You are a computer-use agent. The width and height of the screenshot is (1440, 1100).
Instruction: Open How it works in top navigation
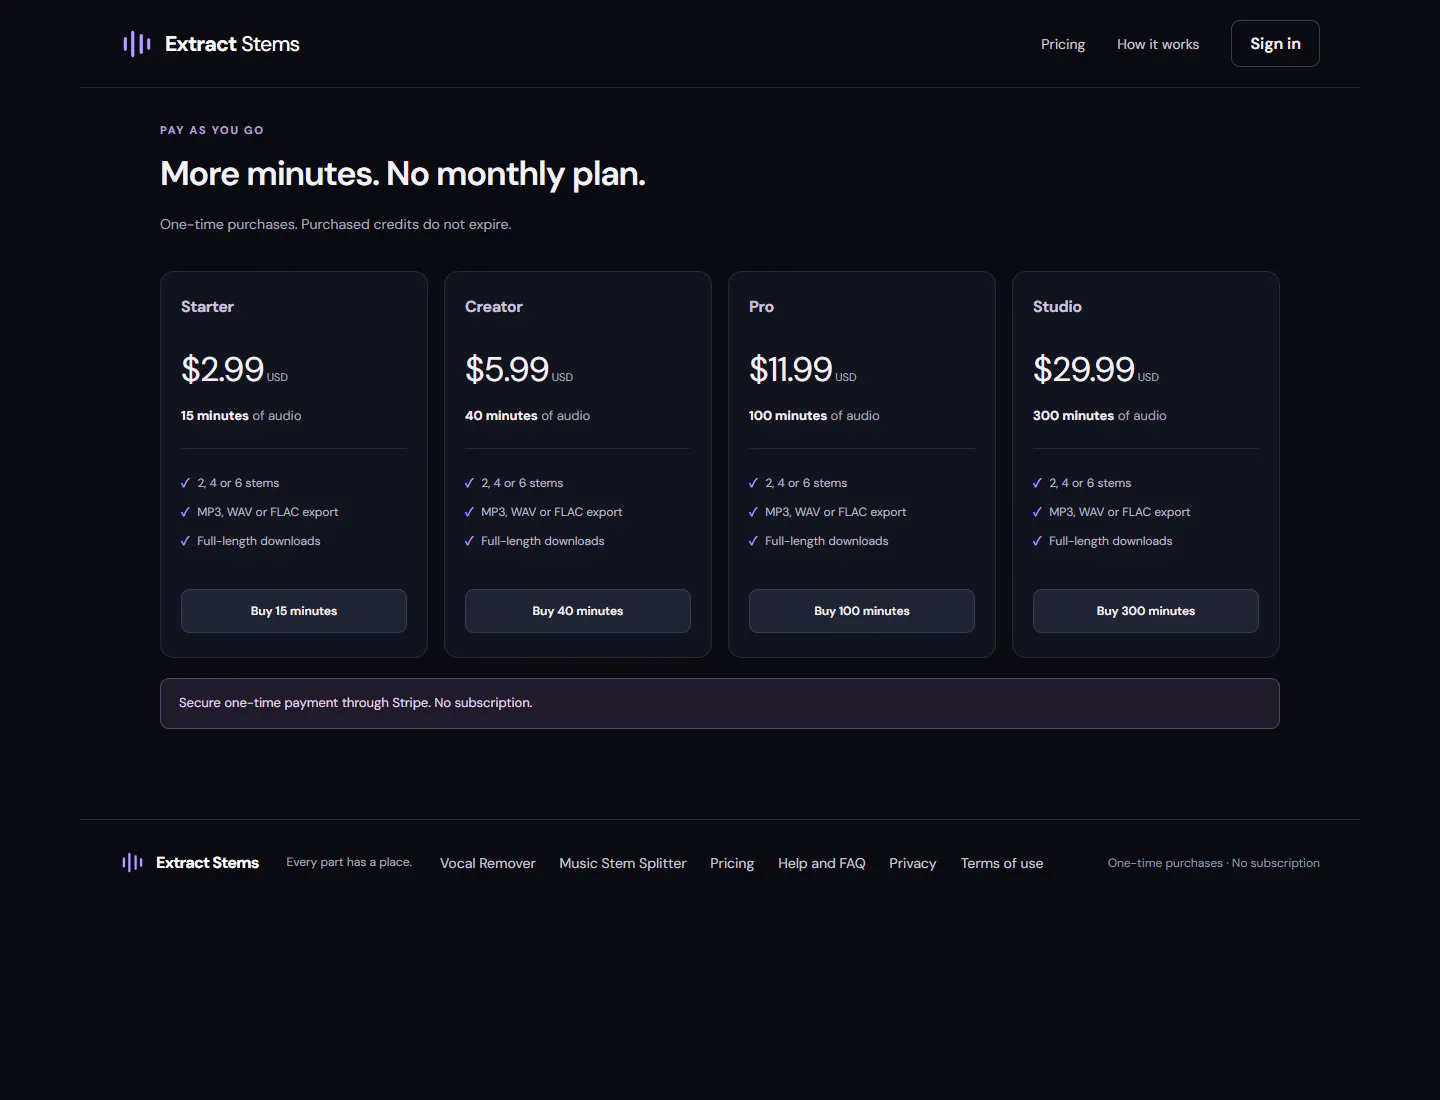pyautogui.click(x=1158, y=44)
